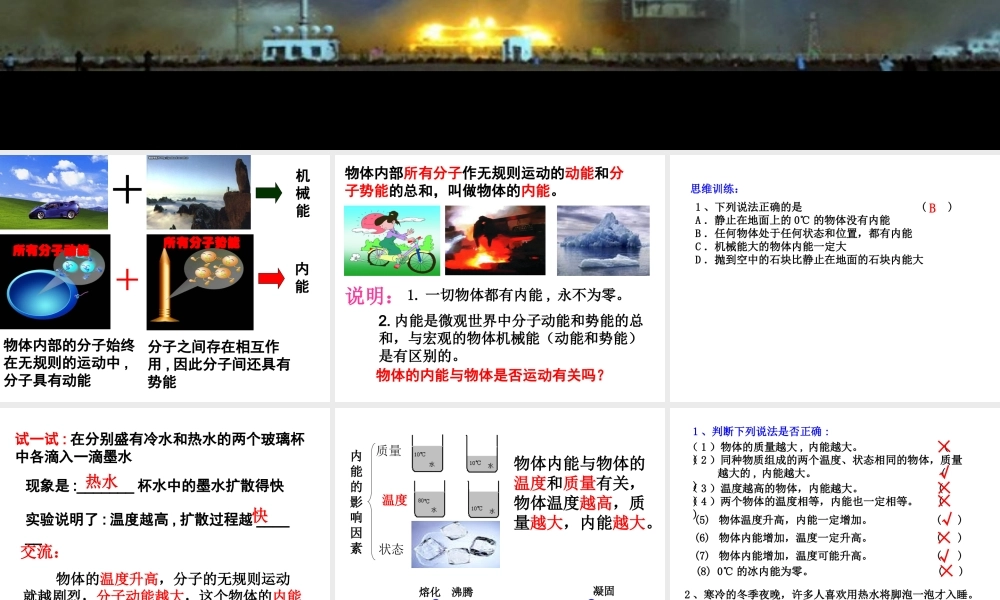
Task: Select the 所有分子动能 blue dish image
Action: [x=55, y=282]
